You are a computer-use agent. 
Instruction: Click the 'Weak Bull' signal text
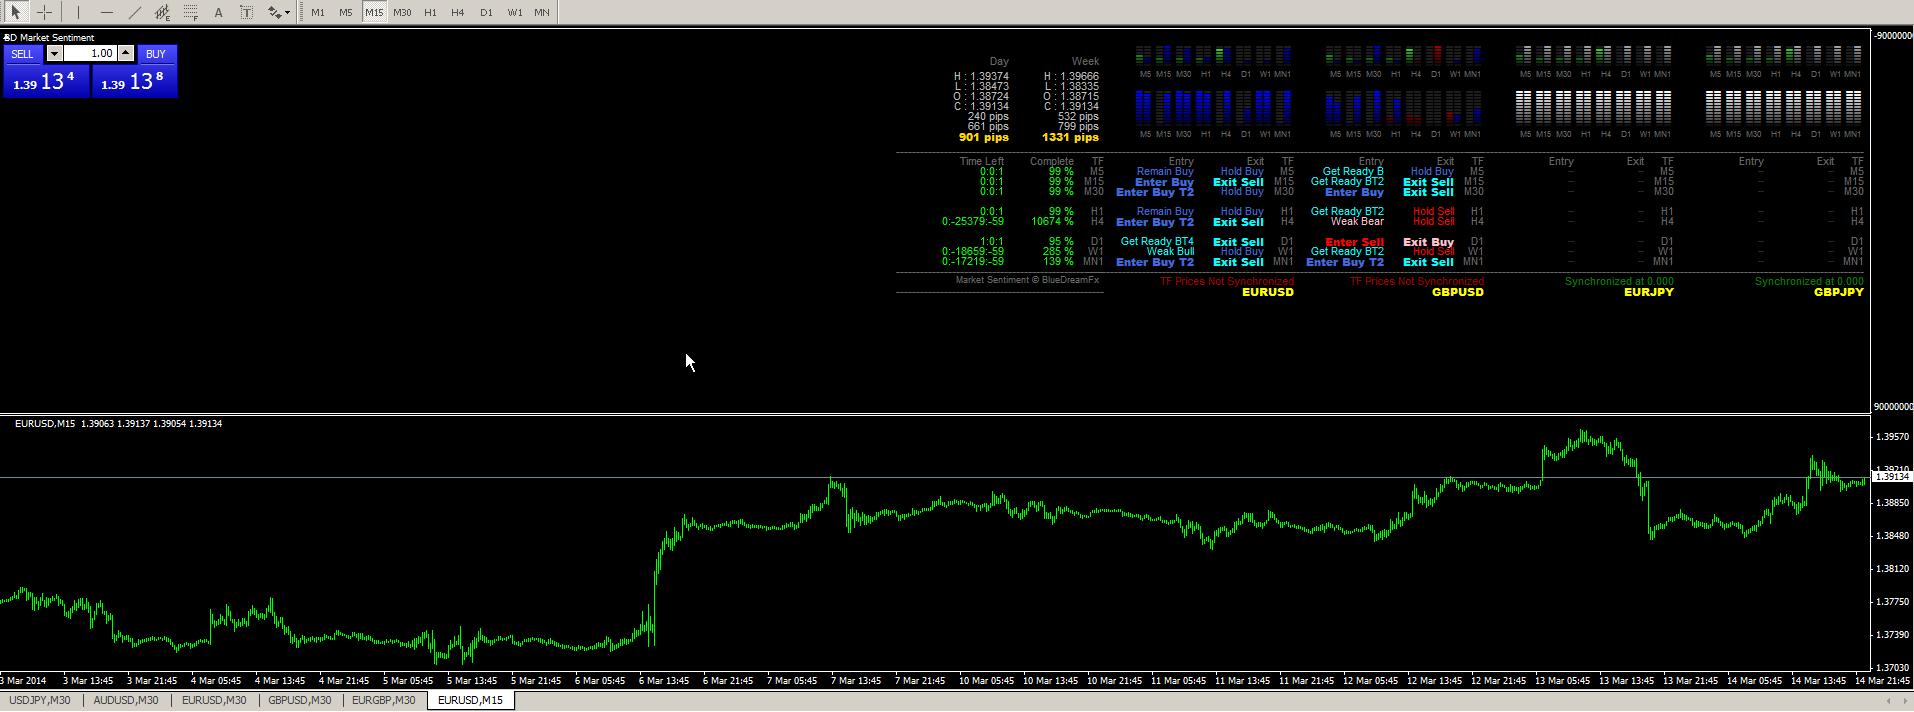coord(1170,251)
